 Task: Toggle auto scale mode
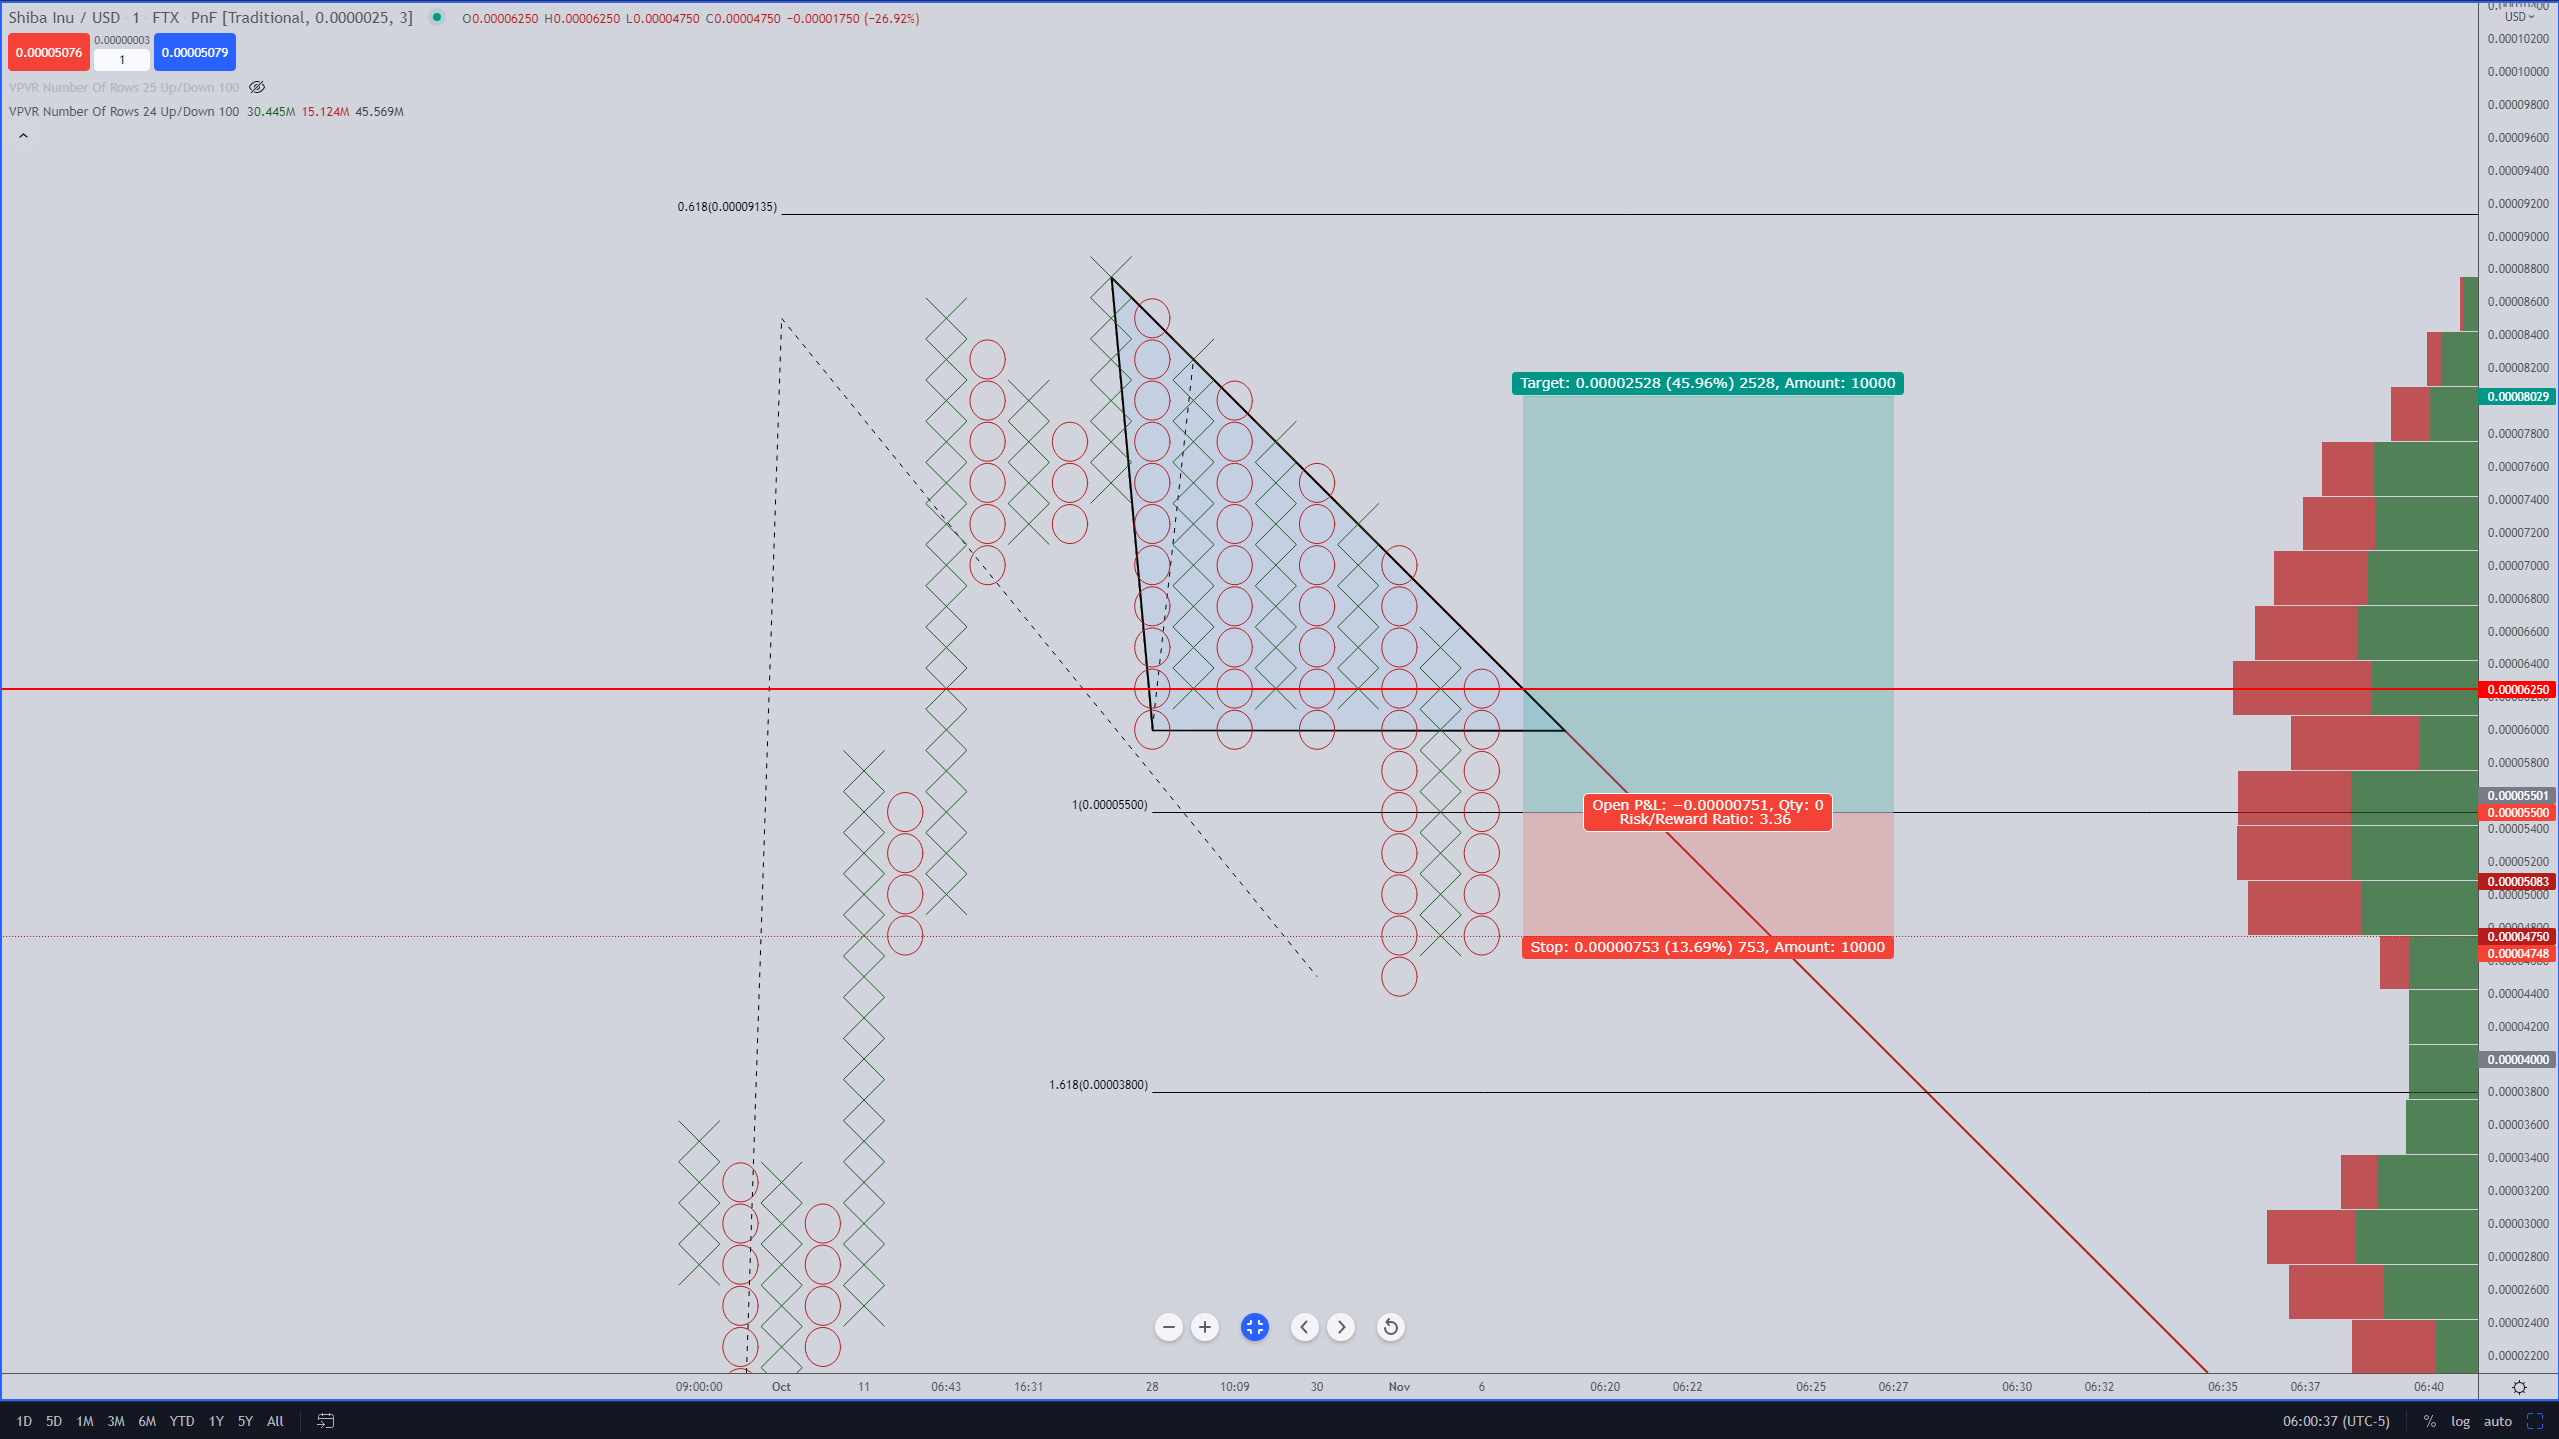2497,1421
